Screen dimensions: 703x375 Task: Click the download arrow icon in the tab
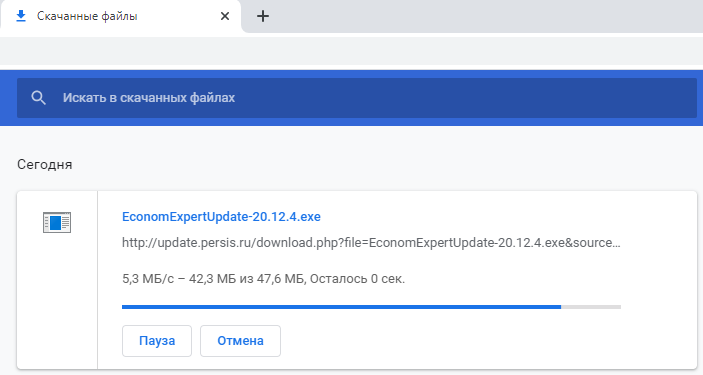[x=21, y=16]
